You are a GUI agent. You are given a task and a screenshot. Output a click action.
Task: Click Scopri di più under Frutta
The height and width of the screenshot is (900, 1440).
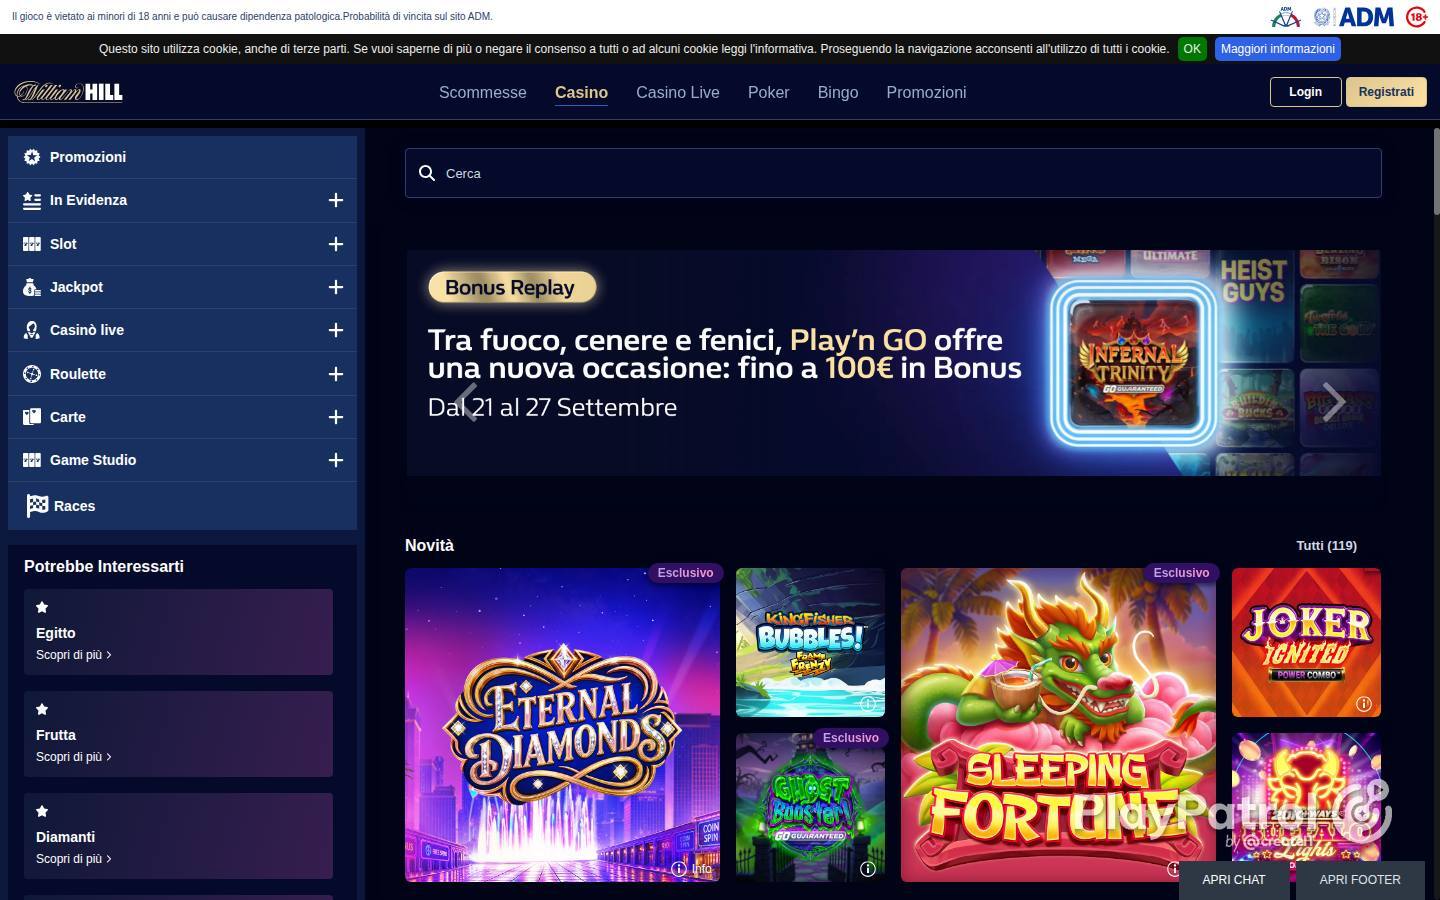(x=73, y=757)
